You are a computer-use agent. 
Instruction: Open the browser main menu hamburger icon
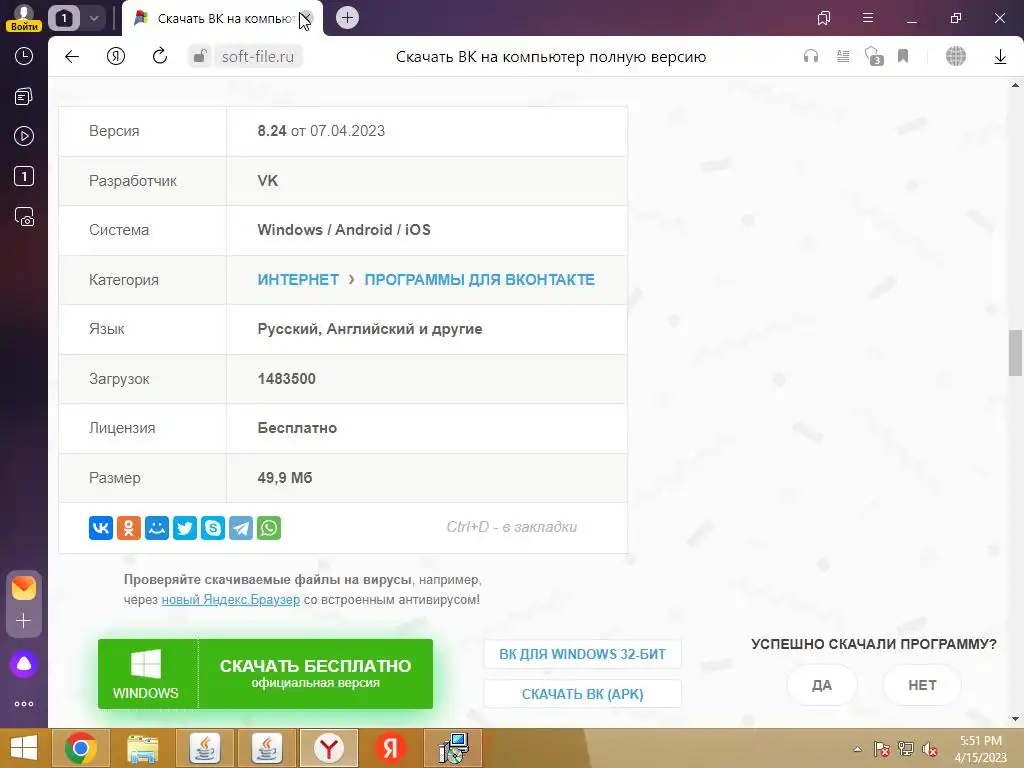click(x=868, y=18)
